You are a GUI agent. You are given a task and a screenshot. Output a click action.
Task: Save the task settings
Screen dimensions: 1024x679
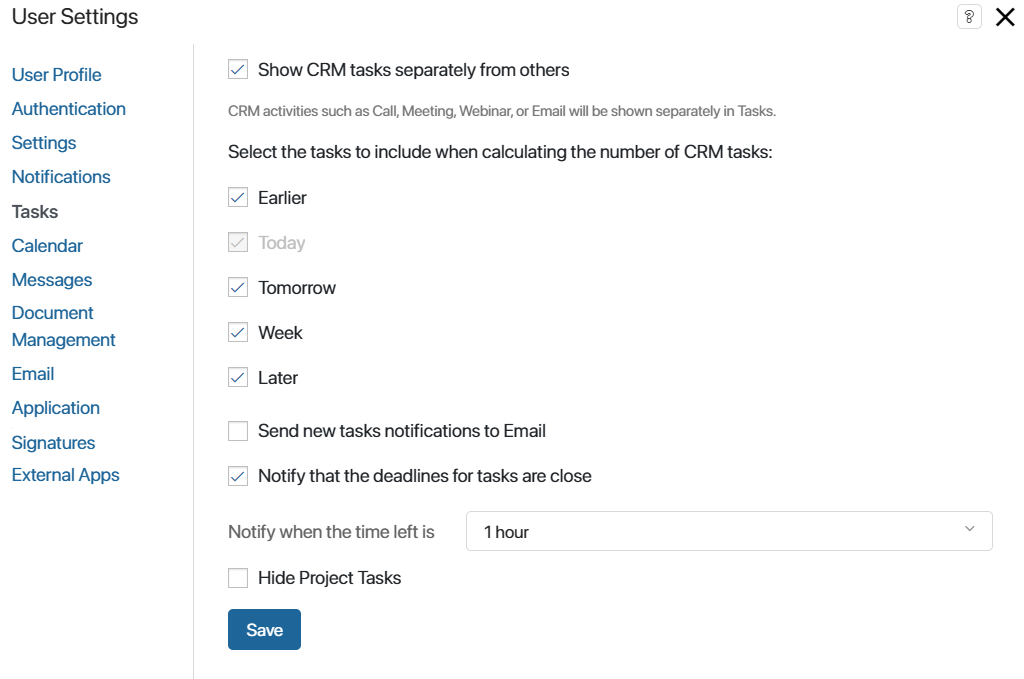click(264, 629)
